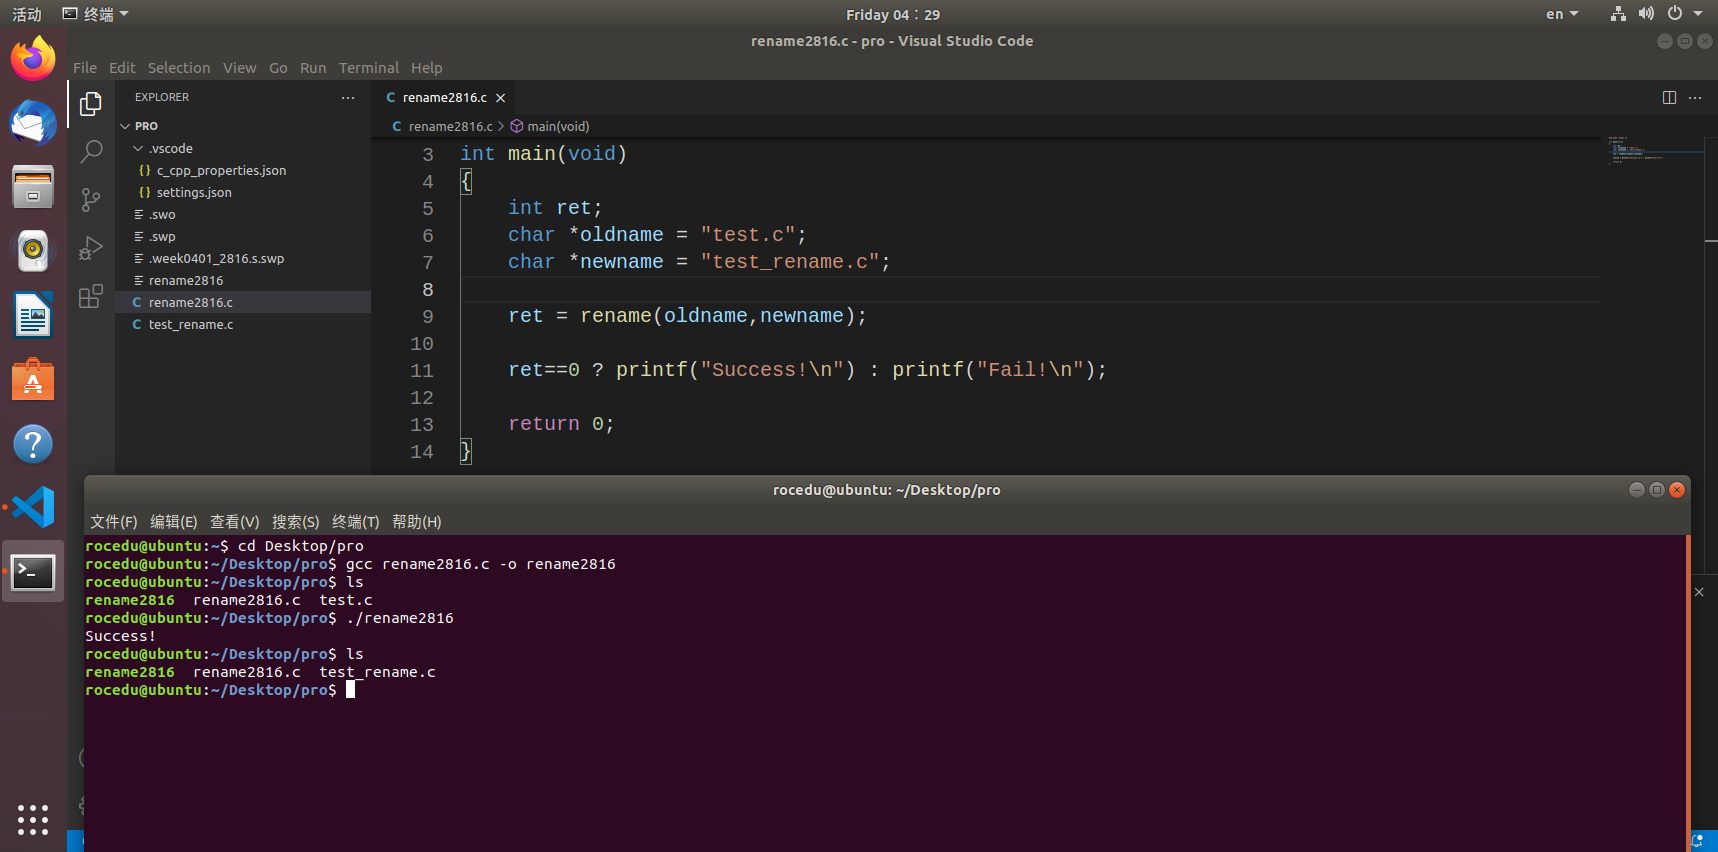Close the rename2816.c editor tab
The height and width of the screenshot is (852, 1718).
tap(501, 97)
